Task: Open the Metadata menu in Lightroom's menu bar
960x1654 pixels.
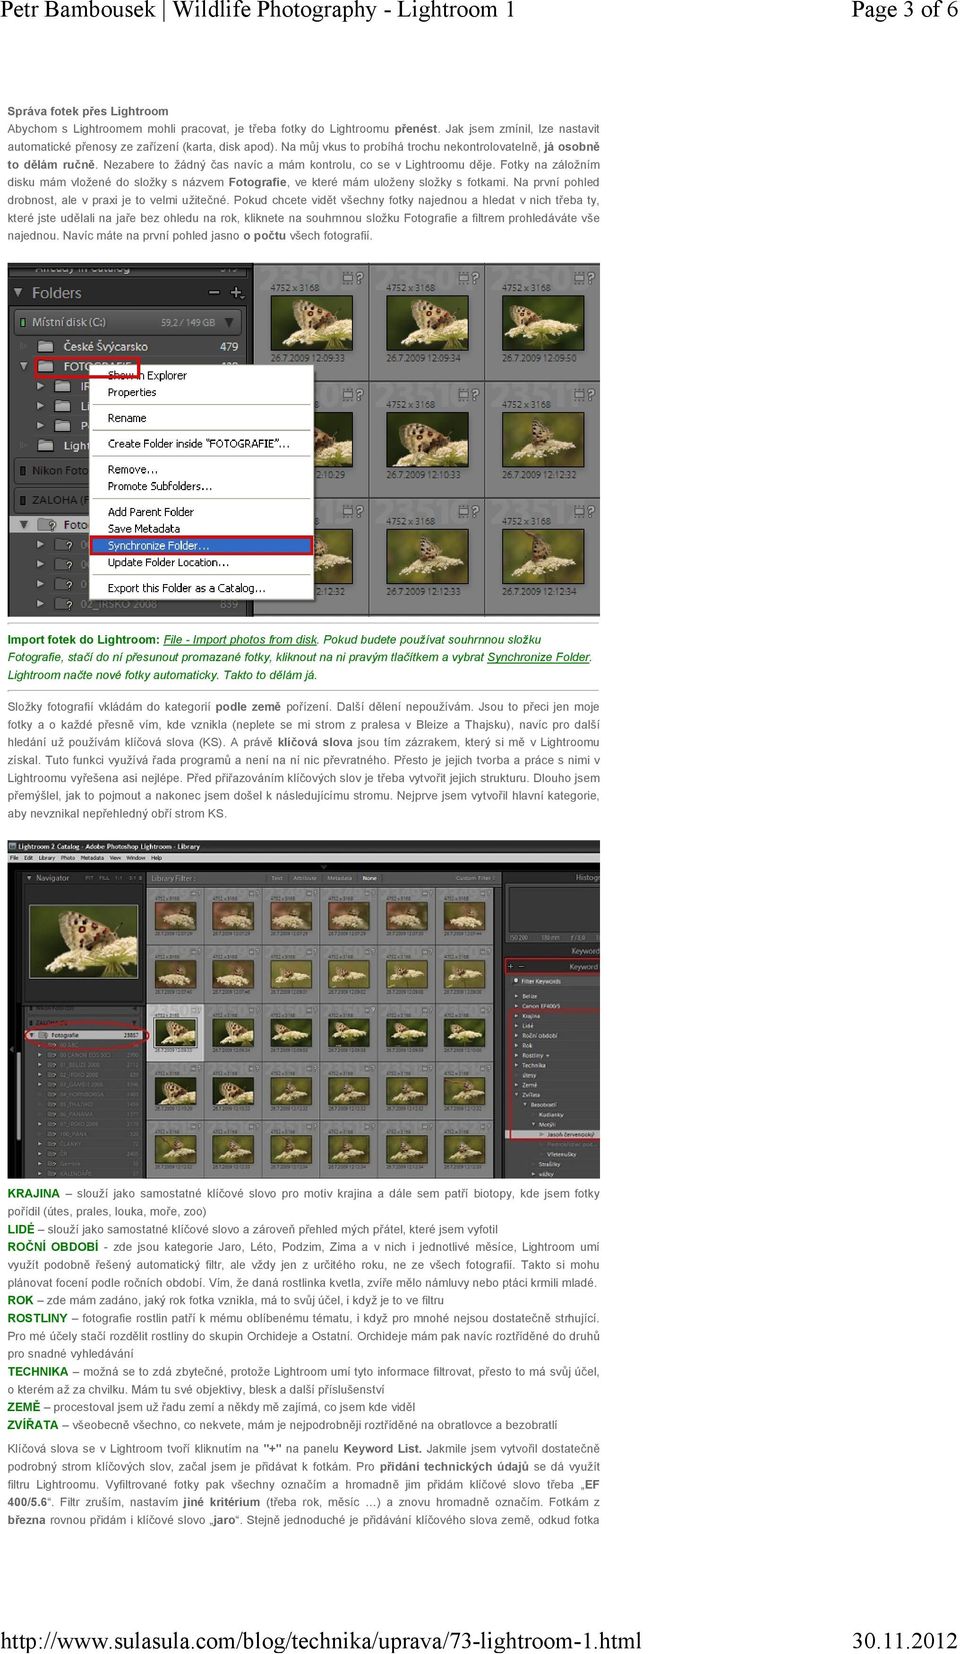Action: point(92,858)
